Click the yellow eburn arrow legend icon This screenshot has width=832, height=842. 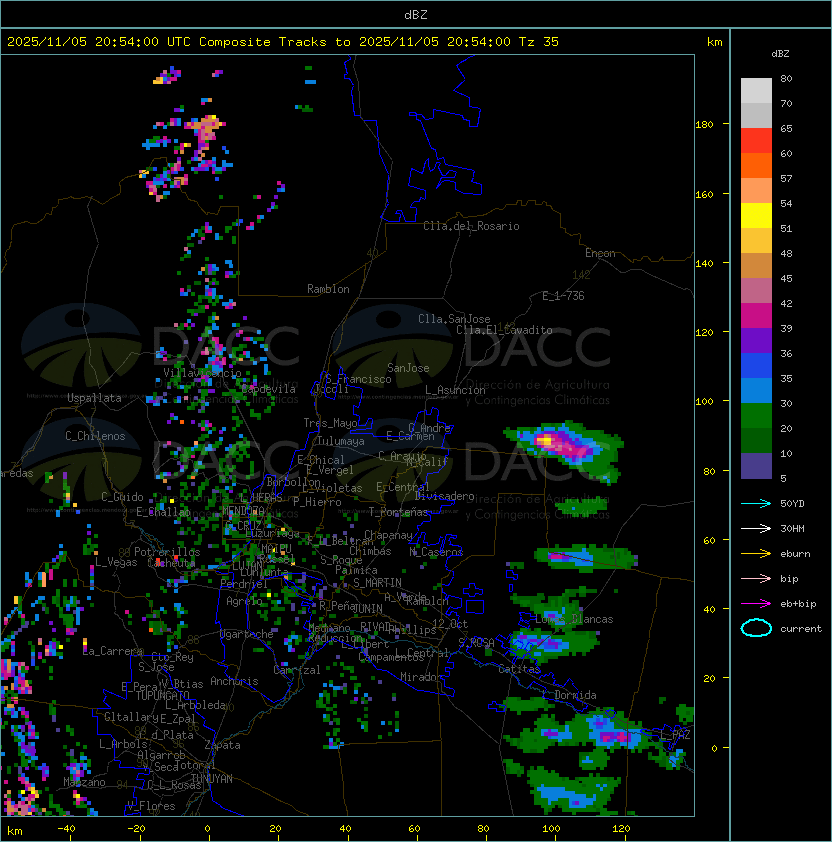click(x=756, y=554)
